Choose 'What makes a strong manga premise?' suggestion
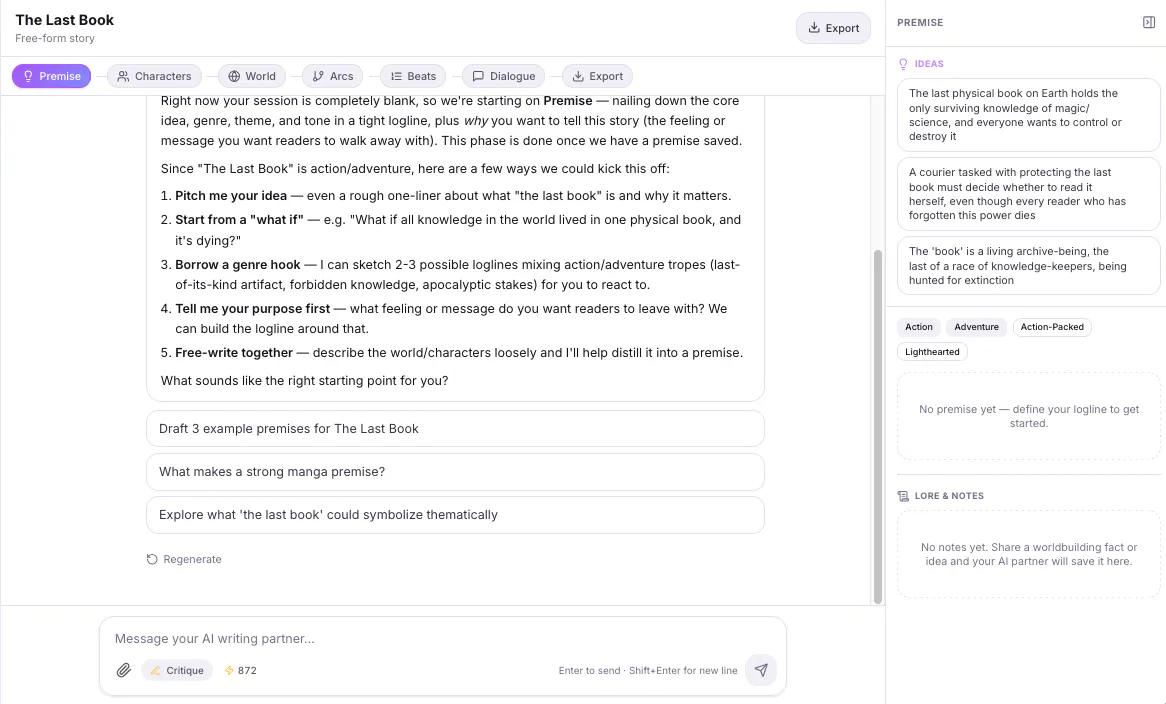This screenshot has width=1166, height=704. [455, 472]
